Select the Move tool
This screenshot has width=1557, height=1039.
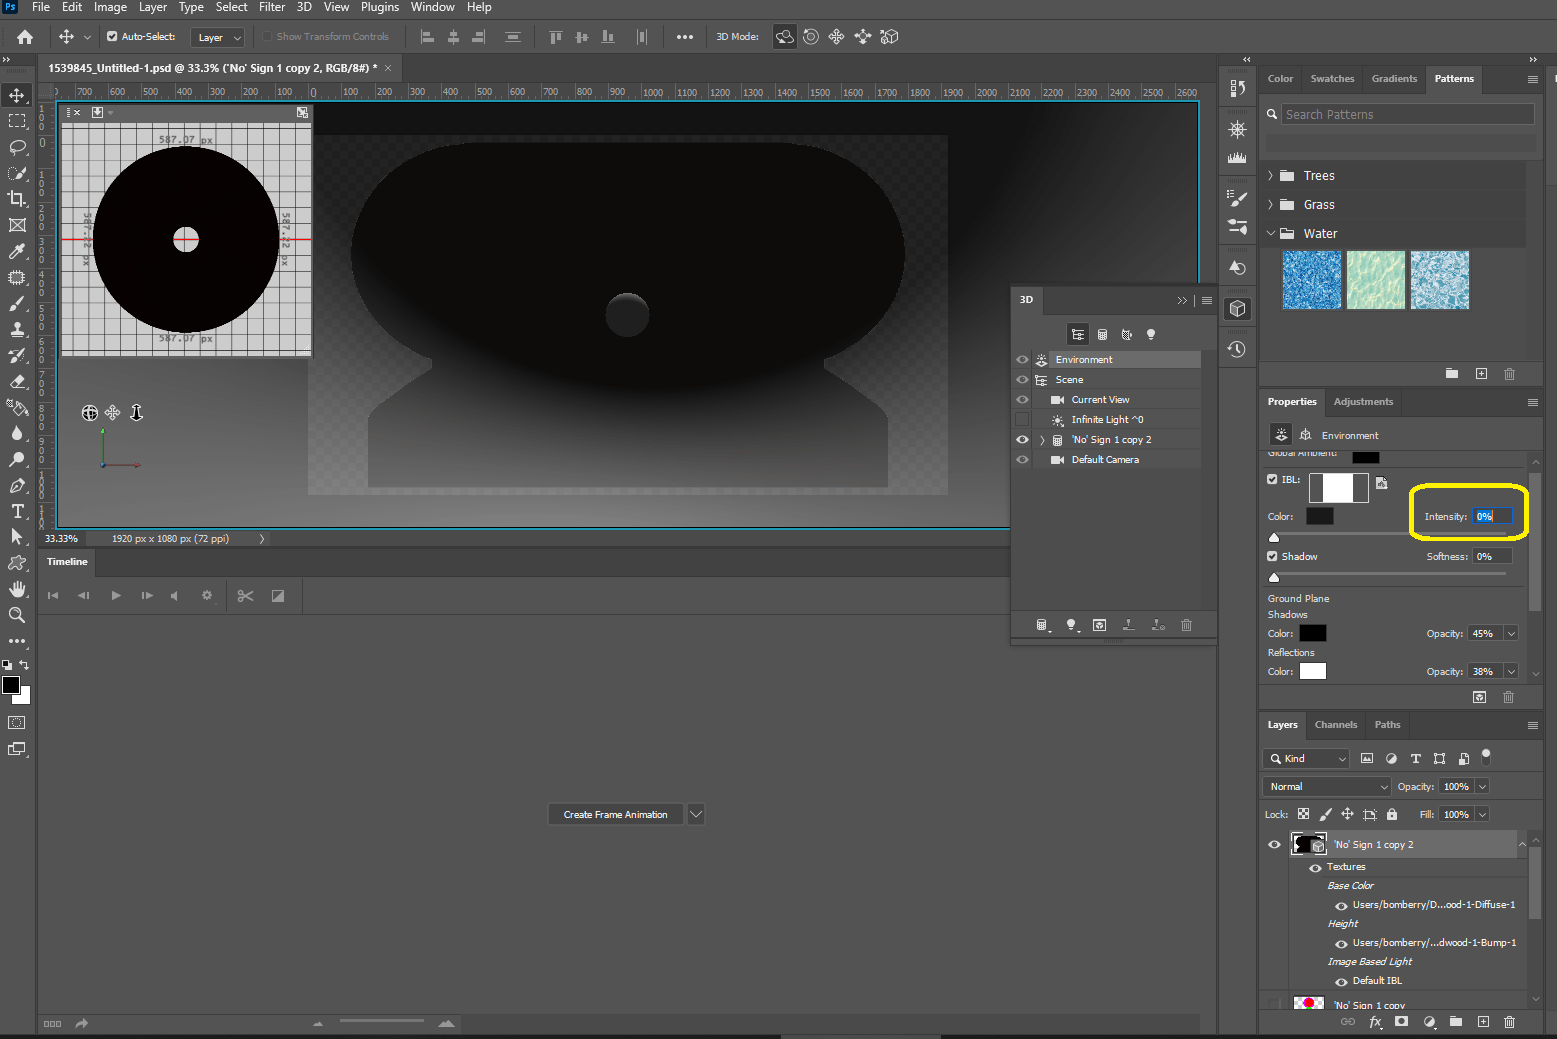[16, 95]
